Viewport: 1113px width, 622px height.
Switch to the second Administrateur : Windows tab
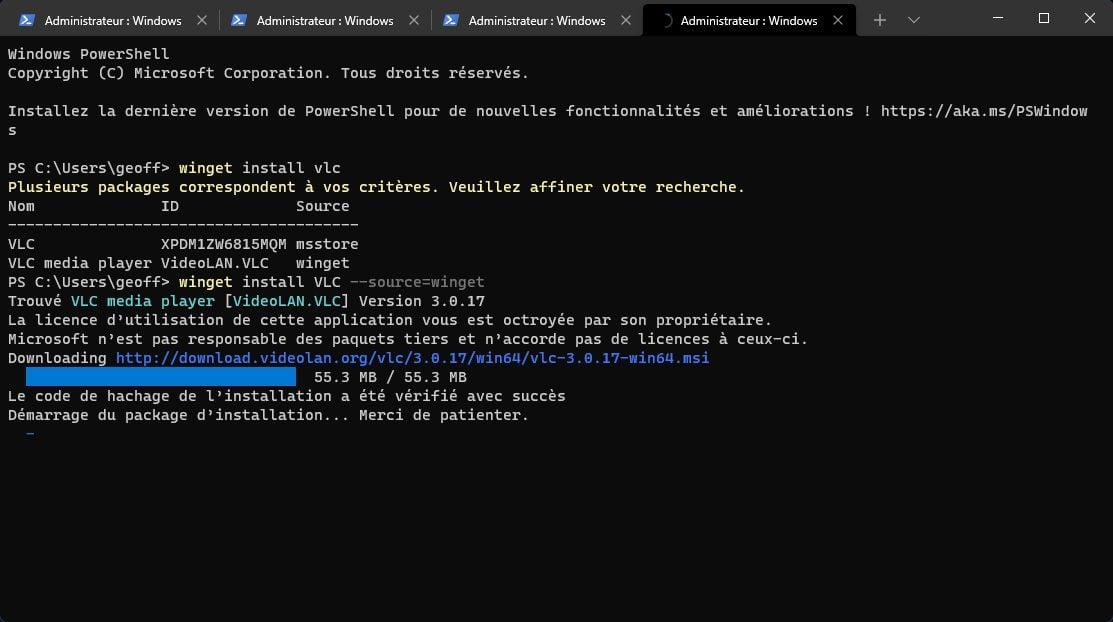[x=324, y=21]
